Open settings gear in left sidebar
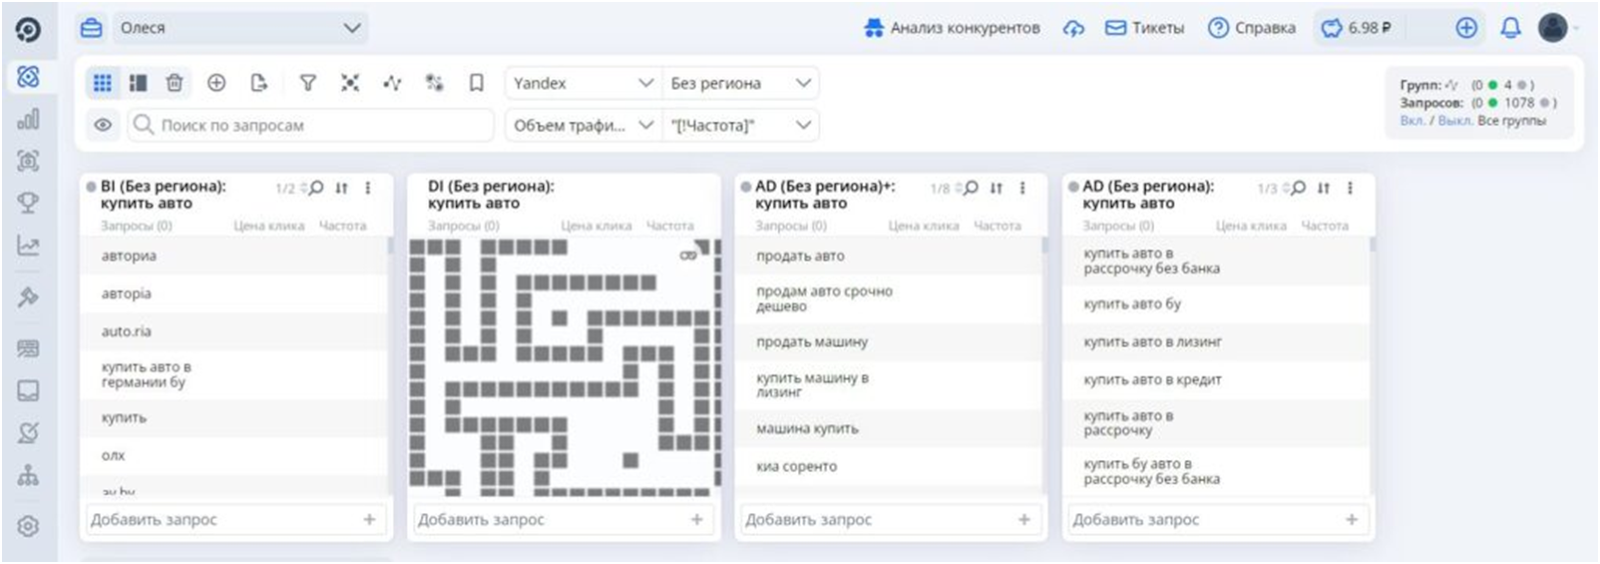 tap(28, 526)
